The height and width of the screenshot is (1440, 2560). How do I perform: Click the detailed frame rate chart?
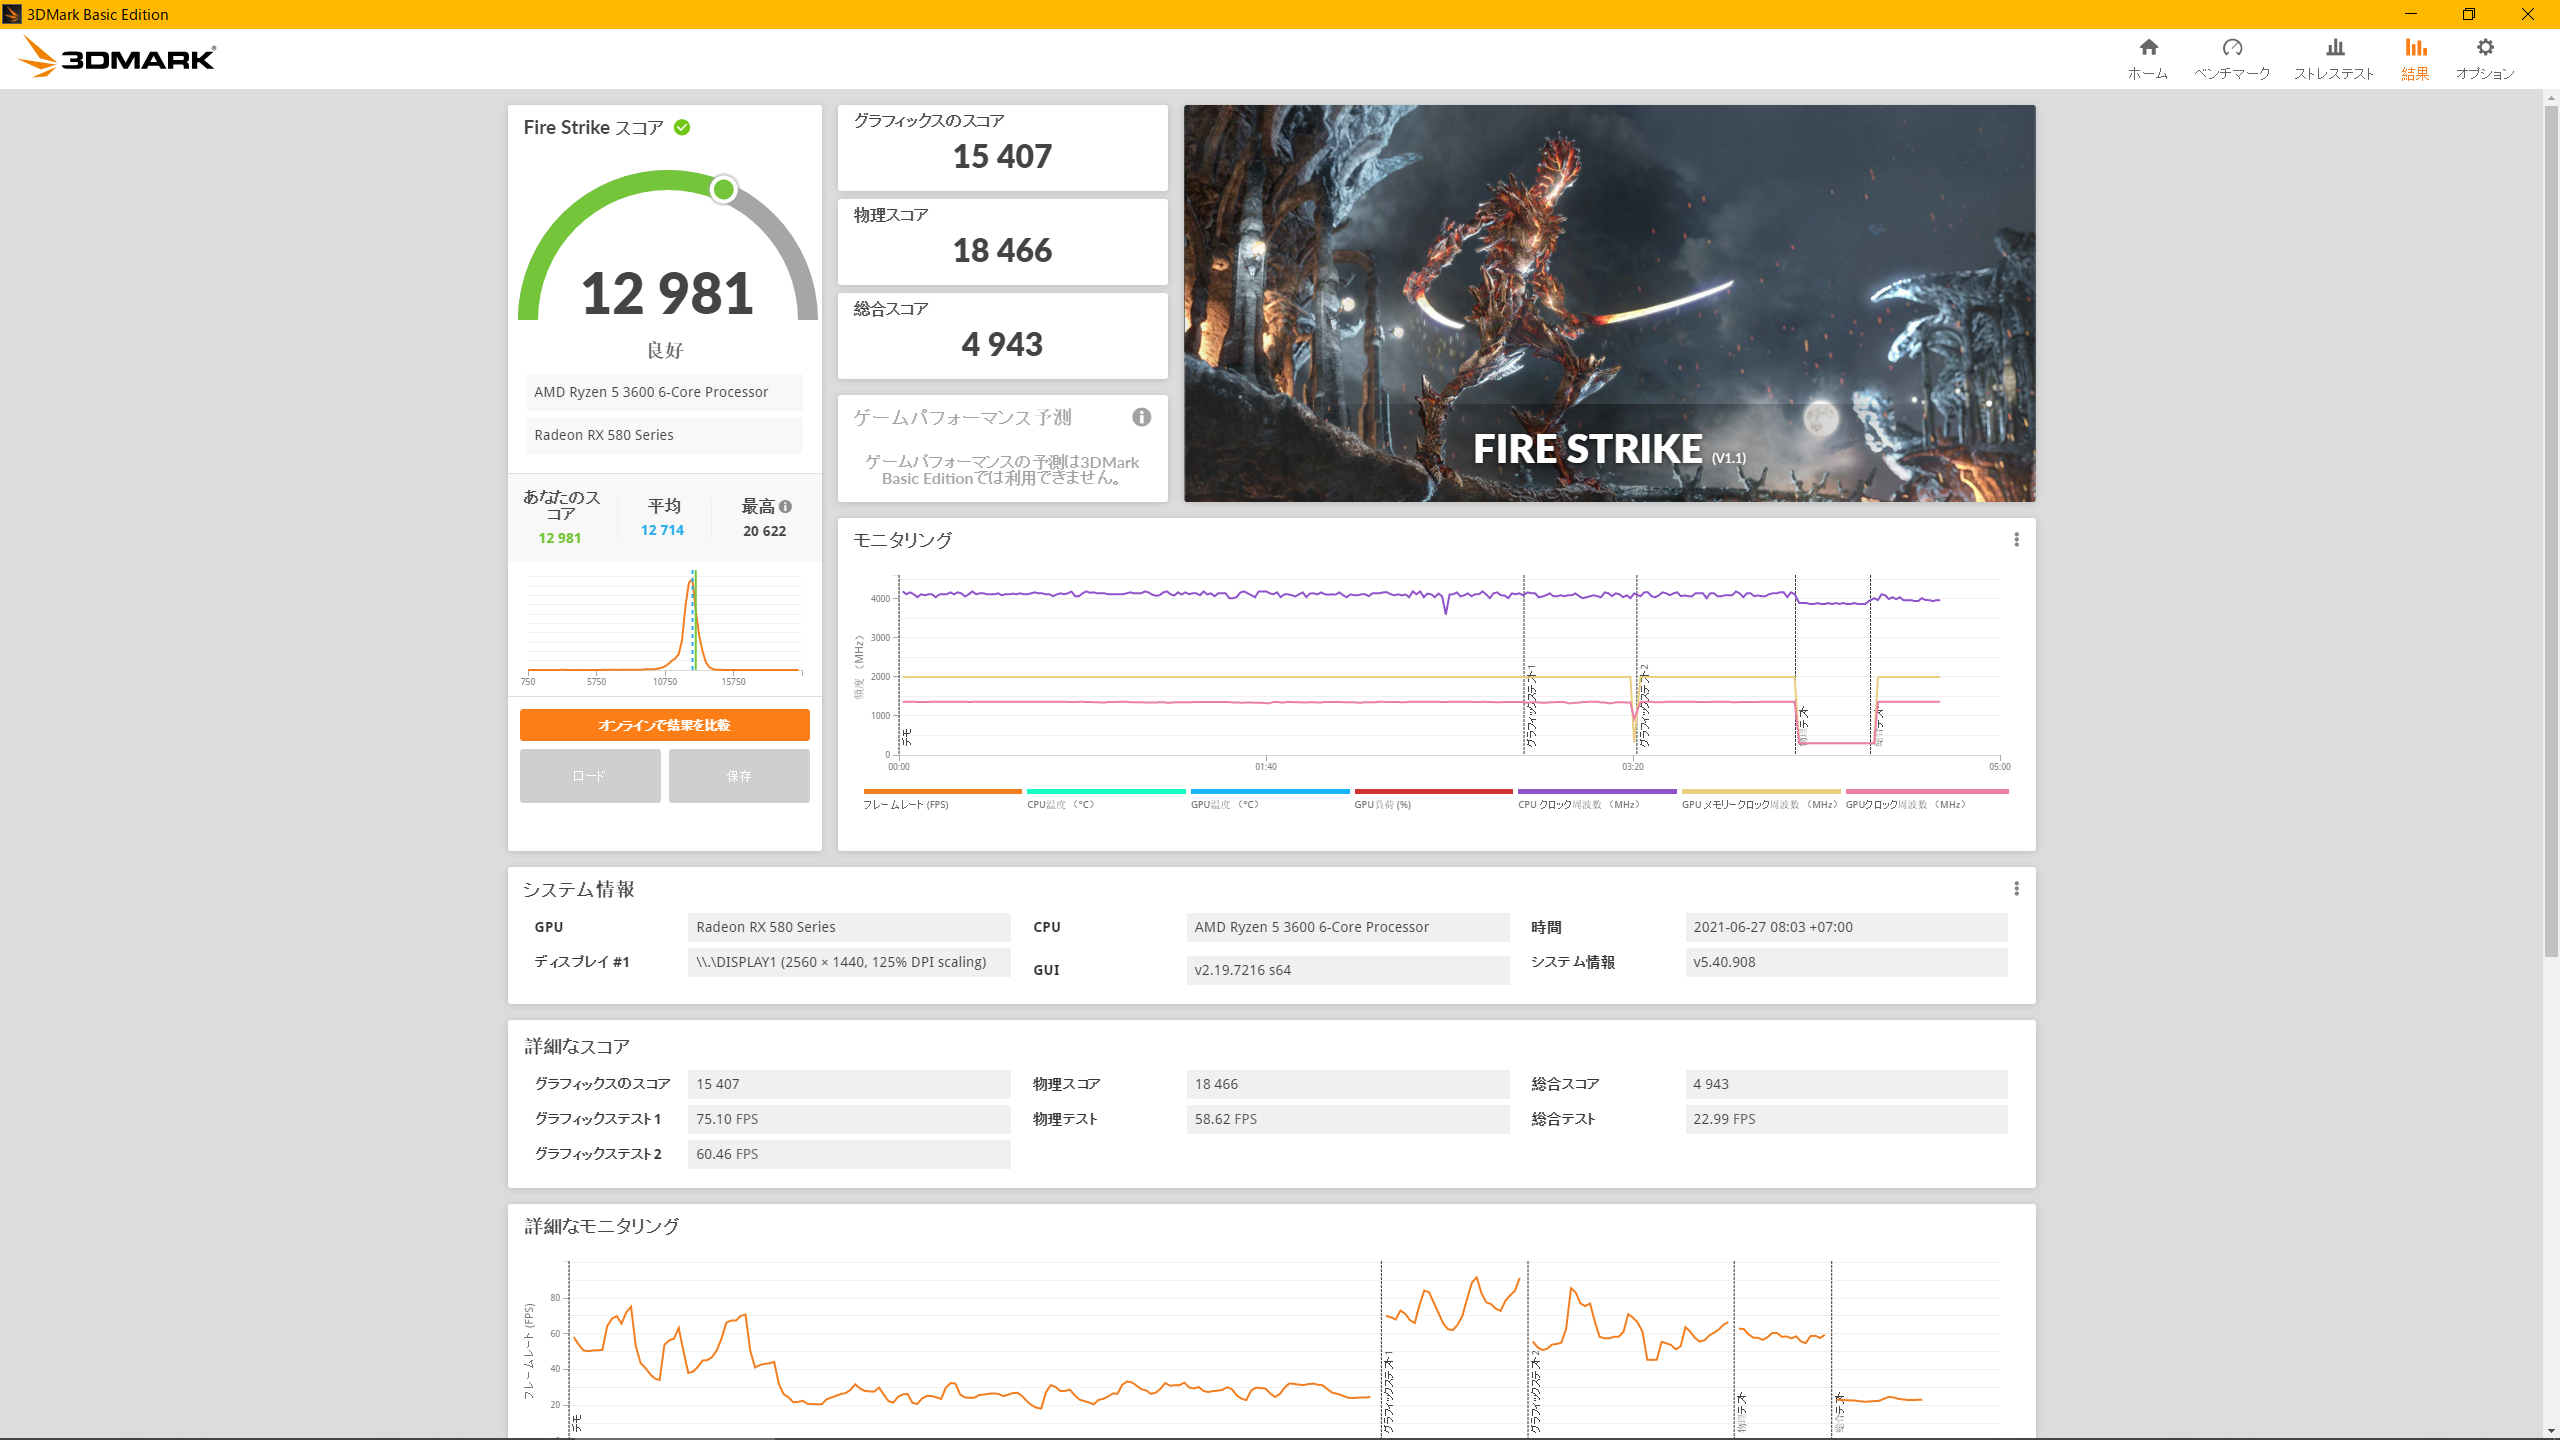(1284, 1348)
